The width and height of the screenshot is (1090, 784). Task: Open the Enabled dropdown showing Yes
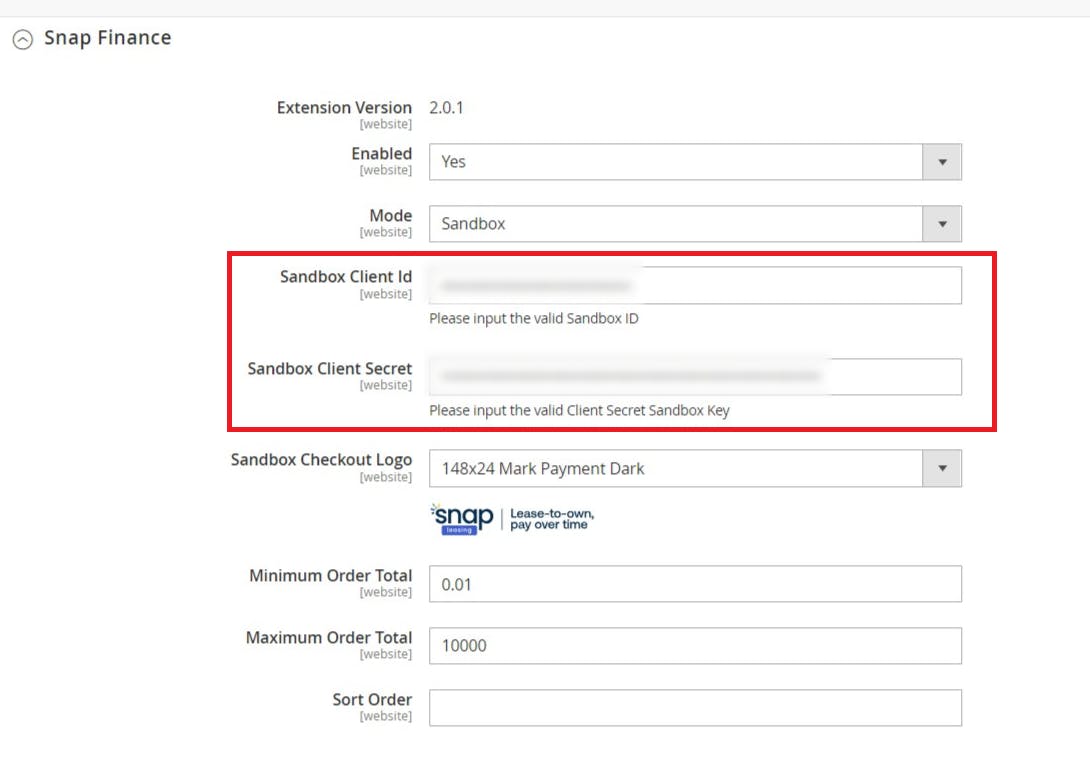695,162
